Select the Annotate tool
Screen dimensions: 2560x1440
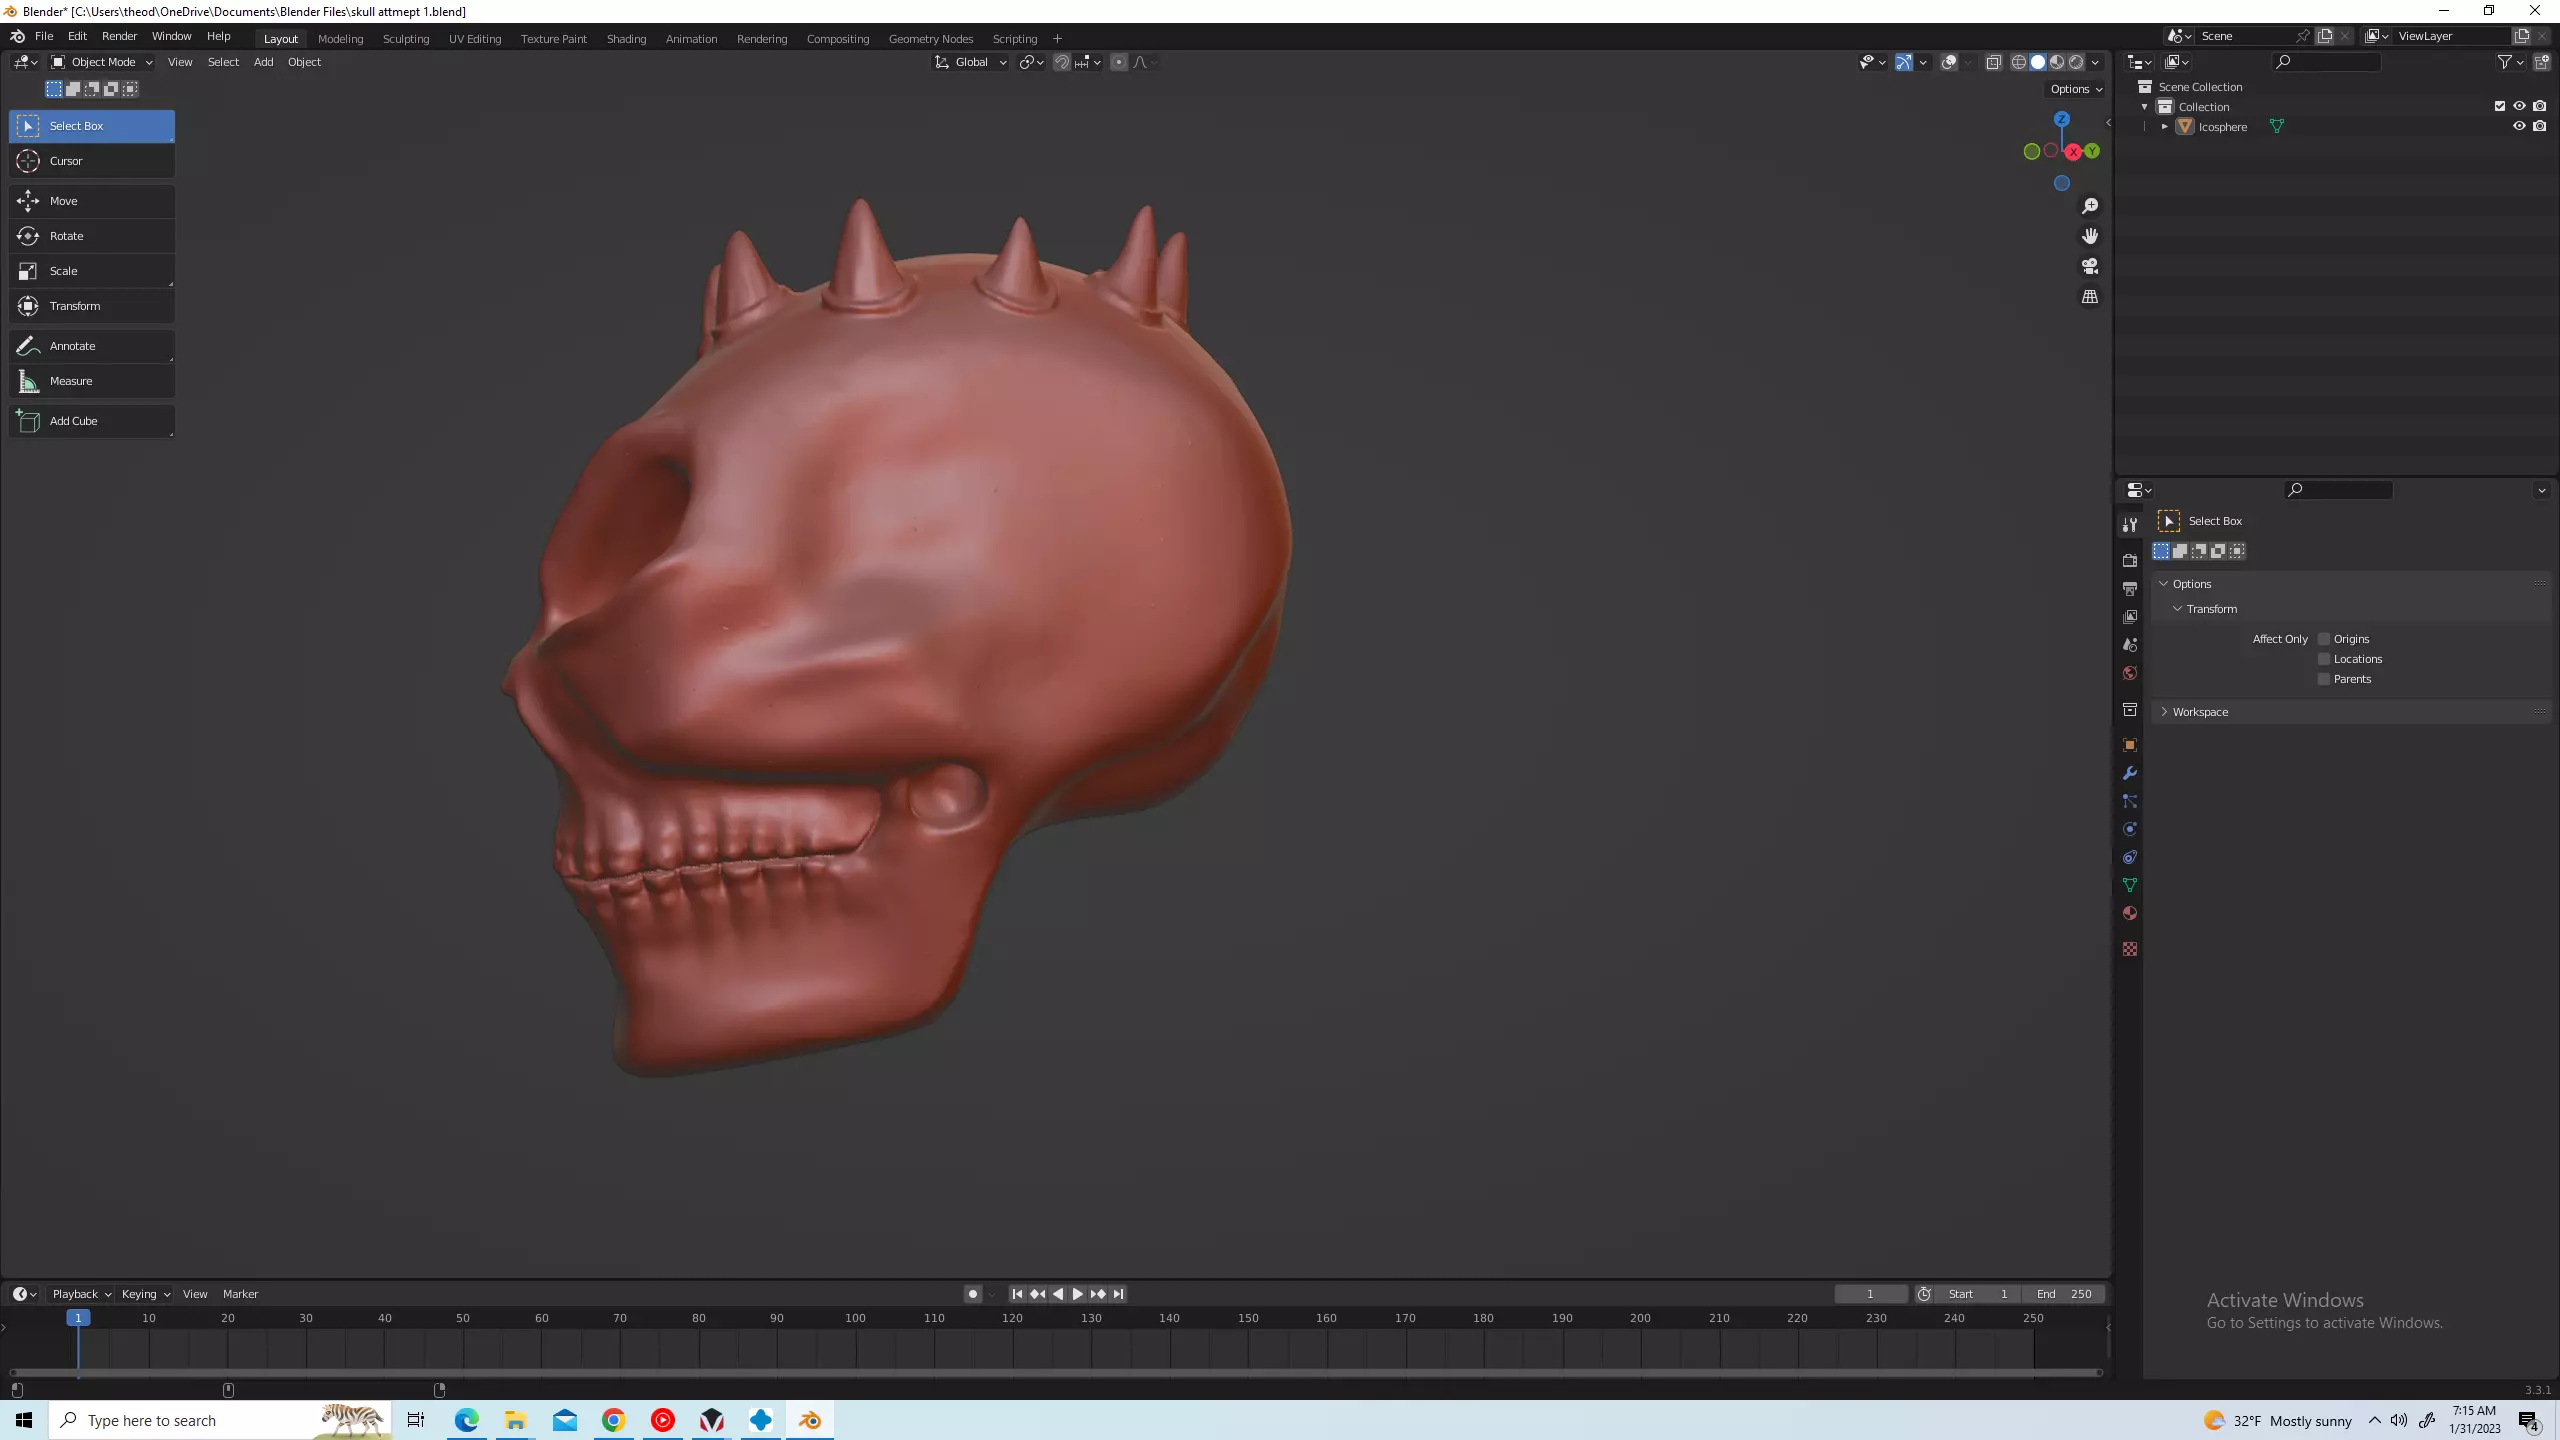(x=91, y=346)
